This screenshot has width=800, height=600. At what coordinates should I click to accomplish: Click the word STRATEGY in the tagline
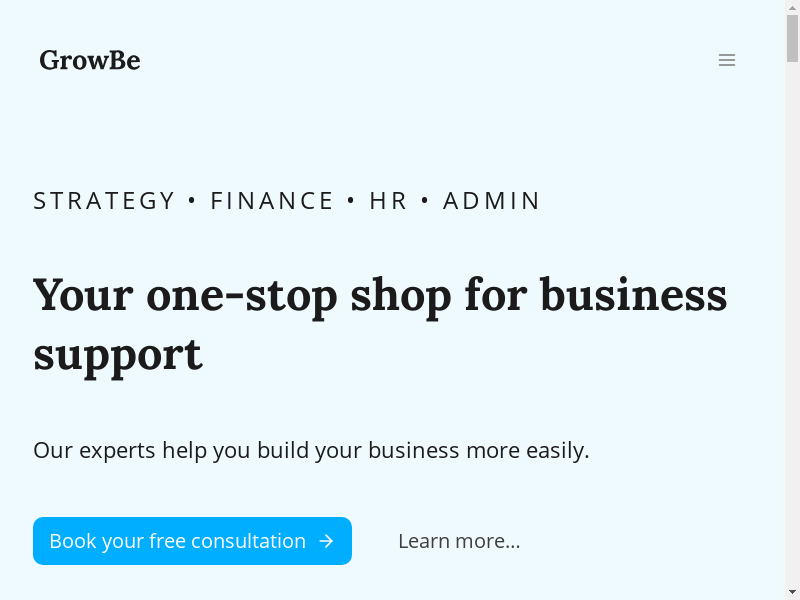click(x=104, y=201)
